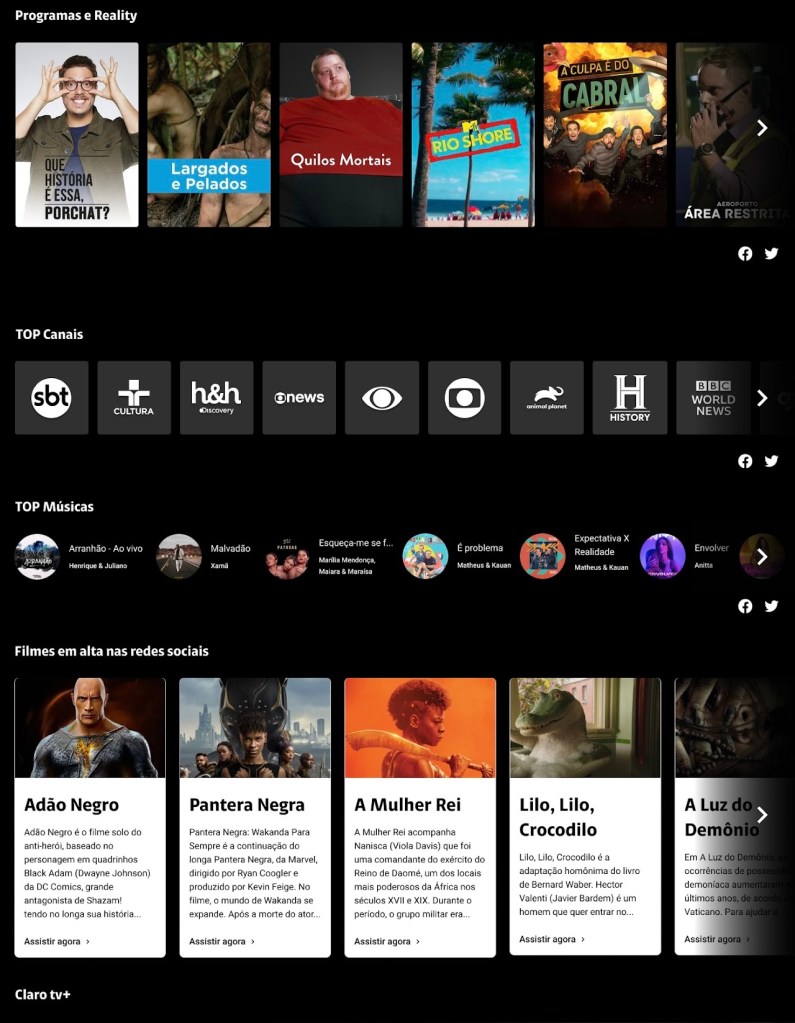Image resolution: width=795 pixels, height=1023 pixels.
Task: Show more channels with right arrow
Action: [x=762, y=398]
